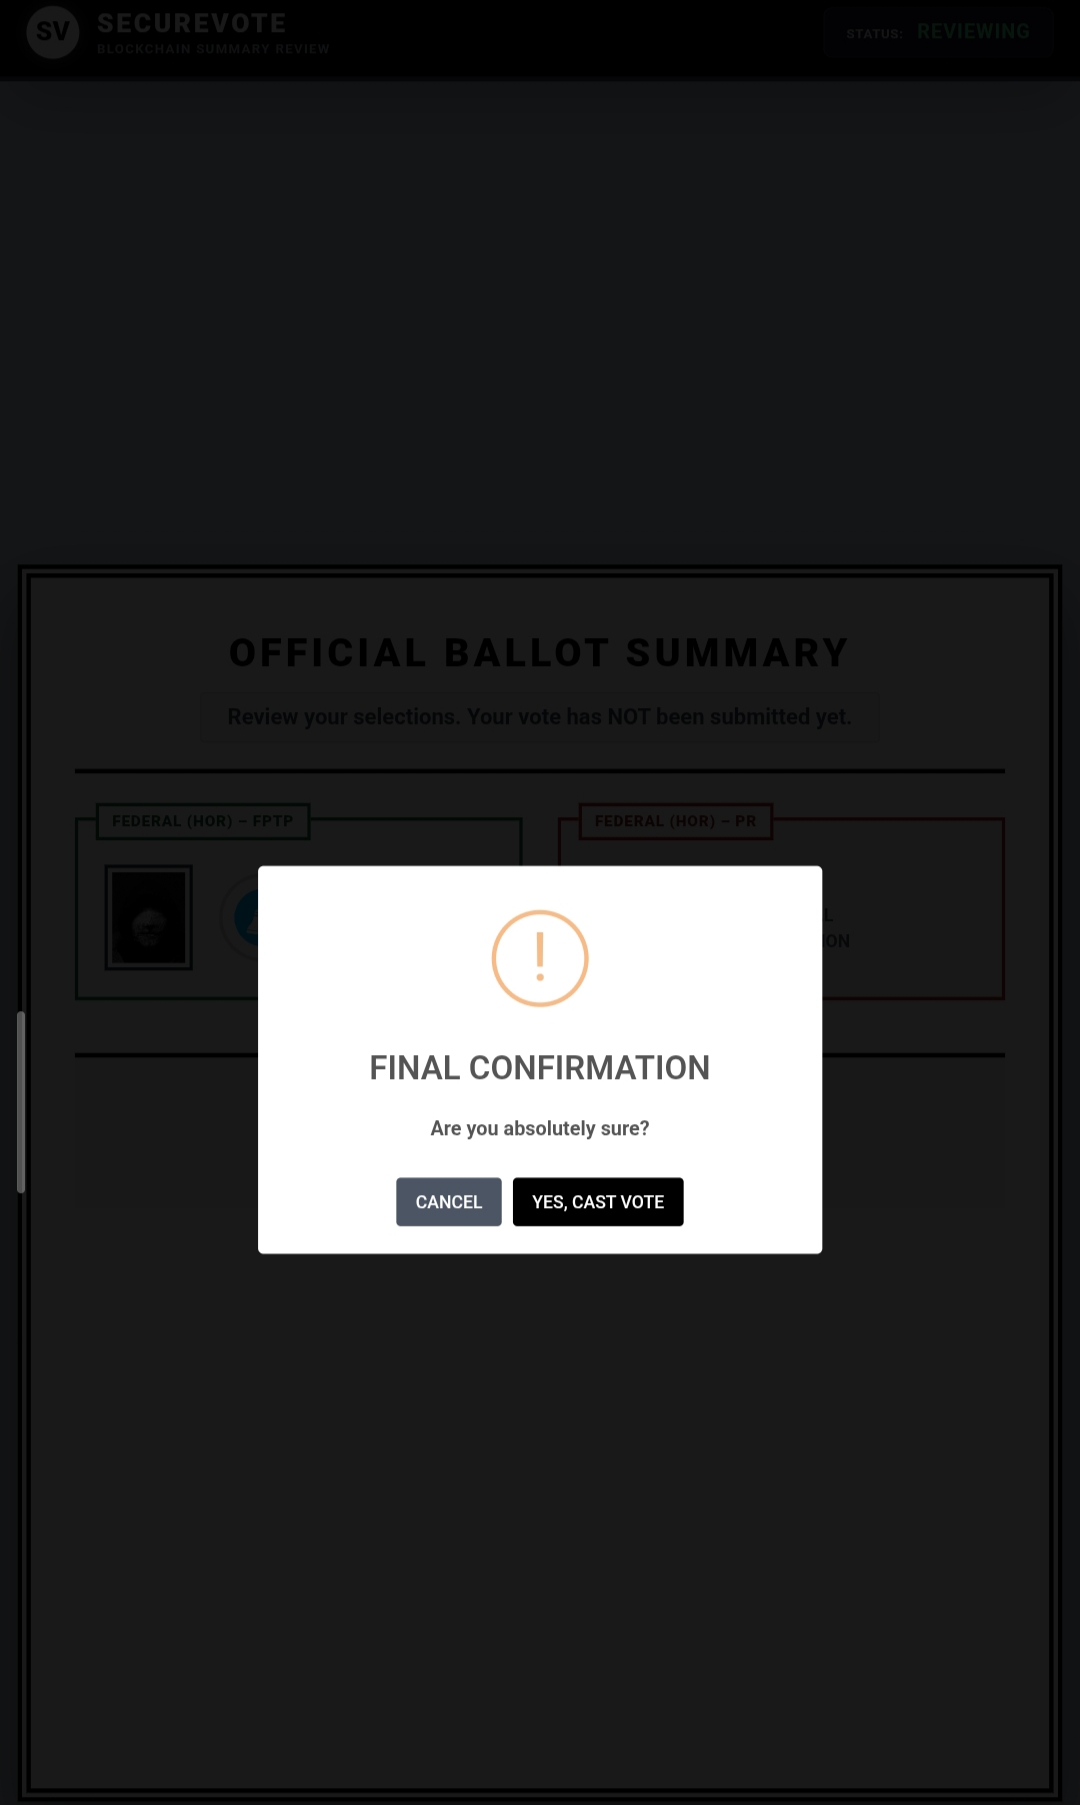The image size is (1080, 1805).
Task: Confirm with YES, CAST VOTE button
Action: point(598,1202)
